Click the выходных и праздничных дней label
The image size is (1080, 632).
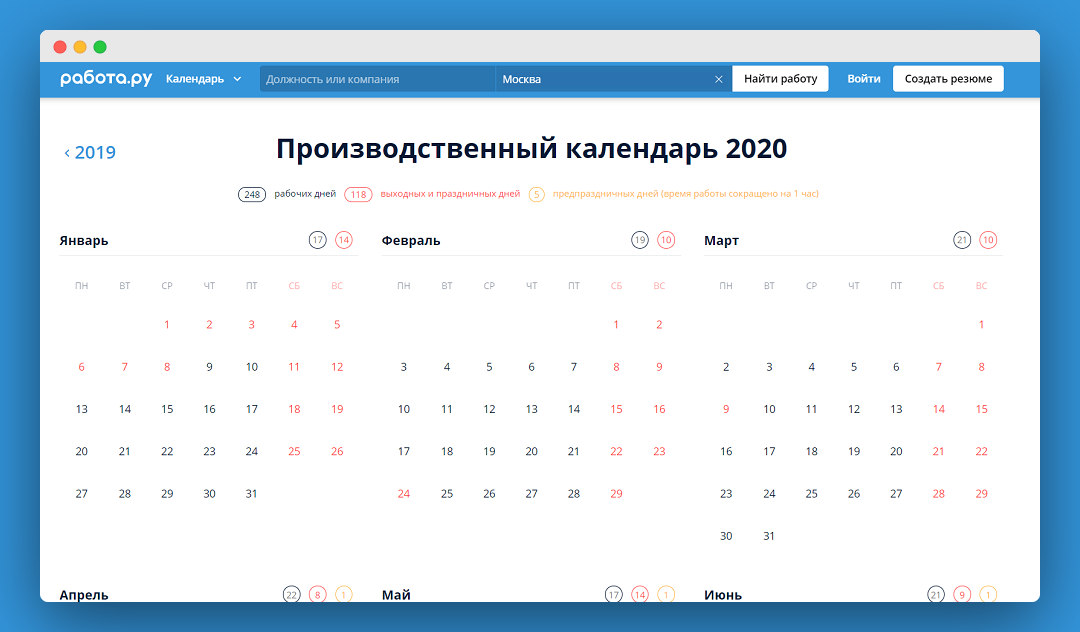(x=450, y=194)
